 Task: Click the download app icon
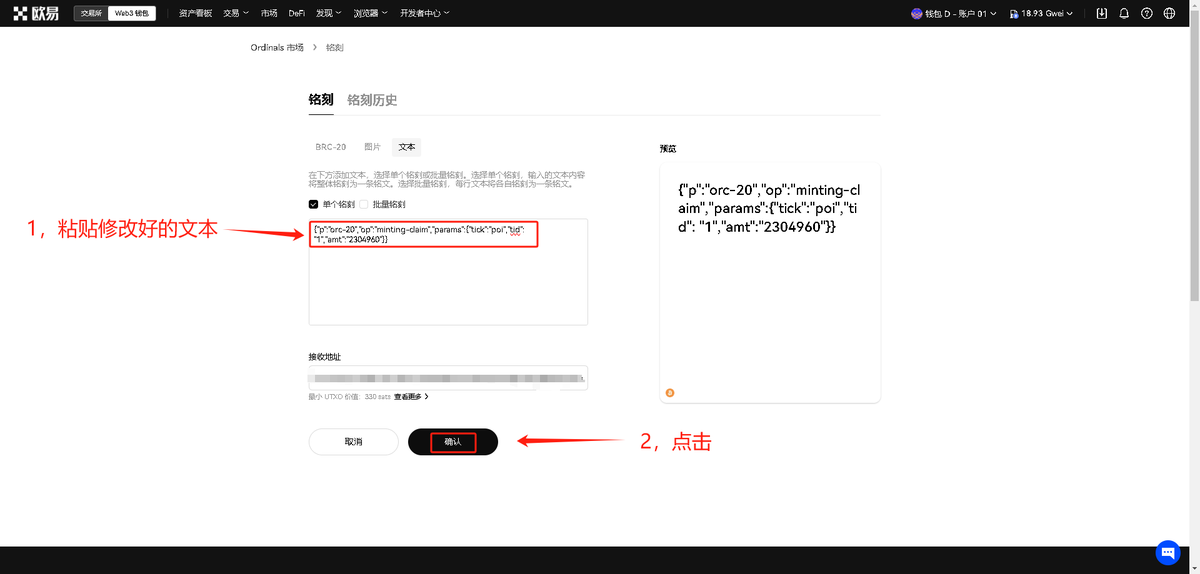[x=1102, y=13]
